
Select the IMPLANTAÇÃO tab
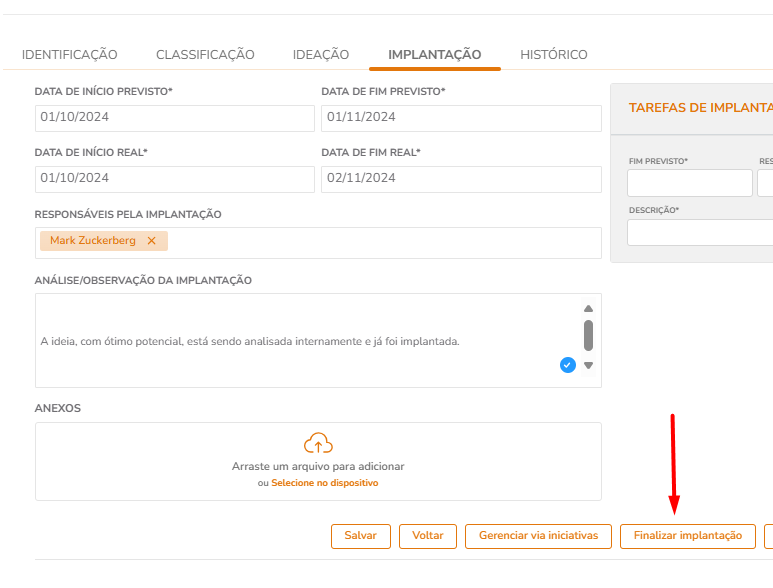click(435, 55)
